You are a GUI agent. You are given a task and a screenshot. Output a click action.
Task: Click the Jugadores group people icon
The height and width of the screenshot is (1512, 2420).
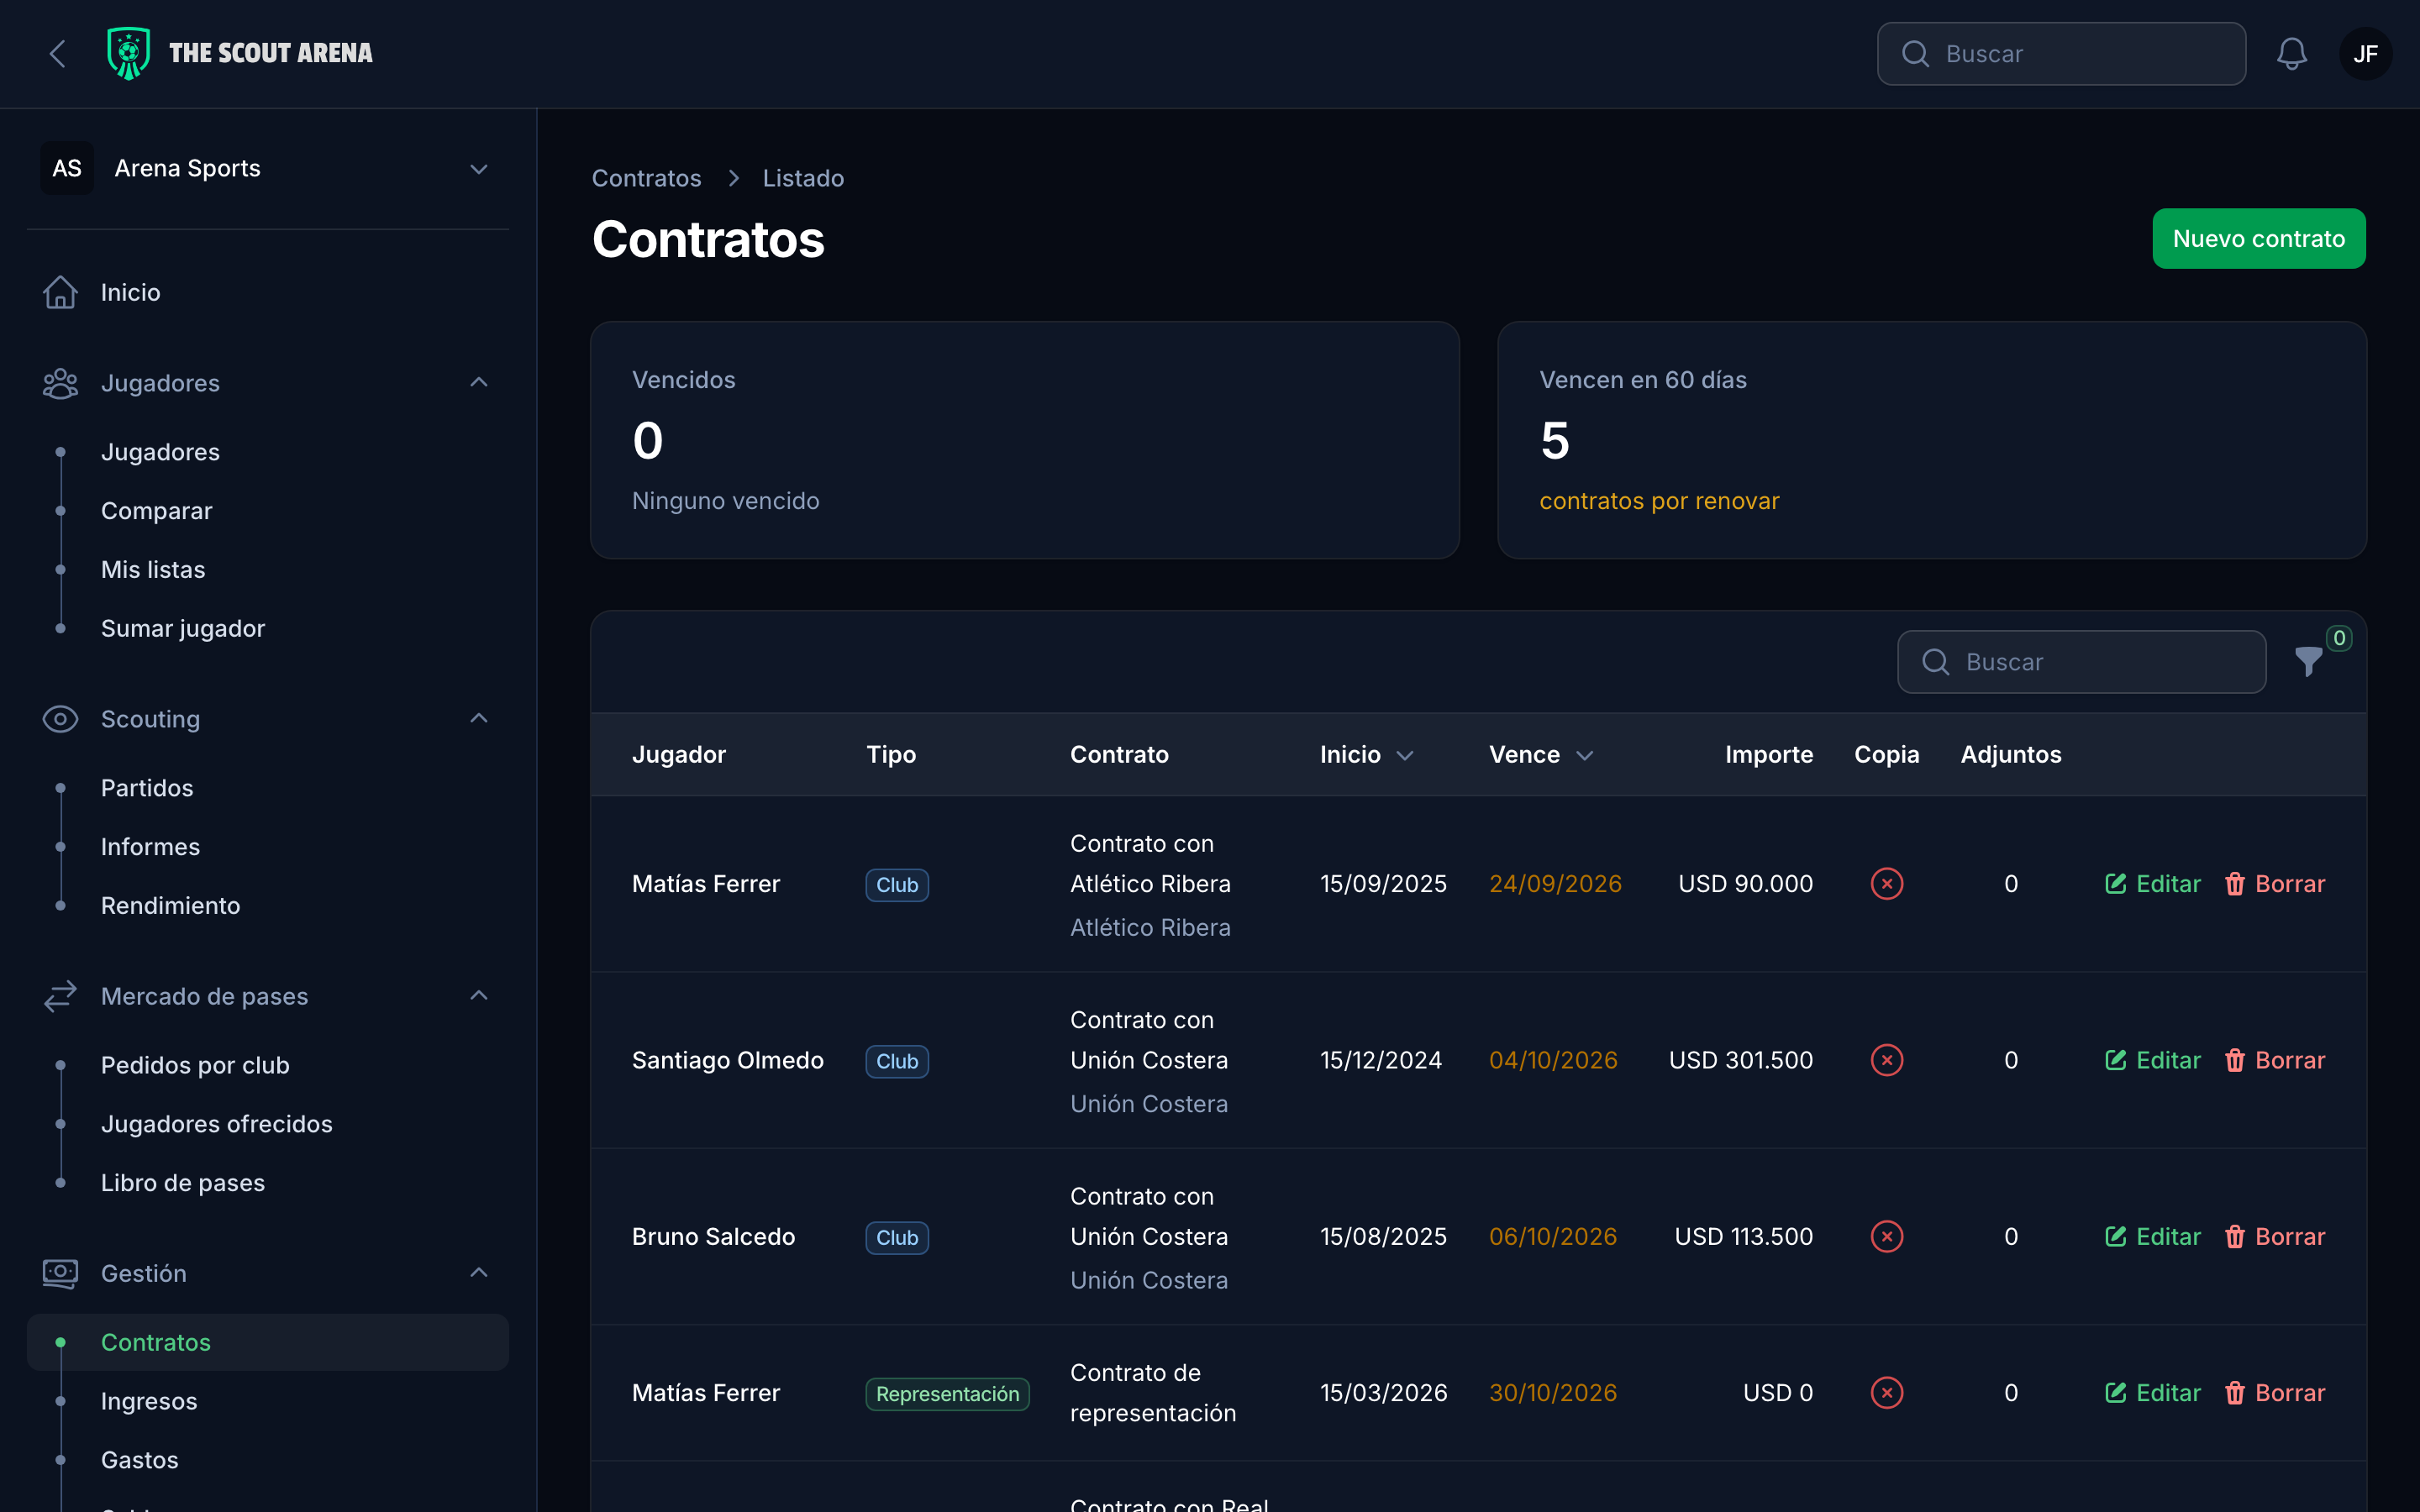[60, 383]
